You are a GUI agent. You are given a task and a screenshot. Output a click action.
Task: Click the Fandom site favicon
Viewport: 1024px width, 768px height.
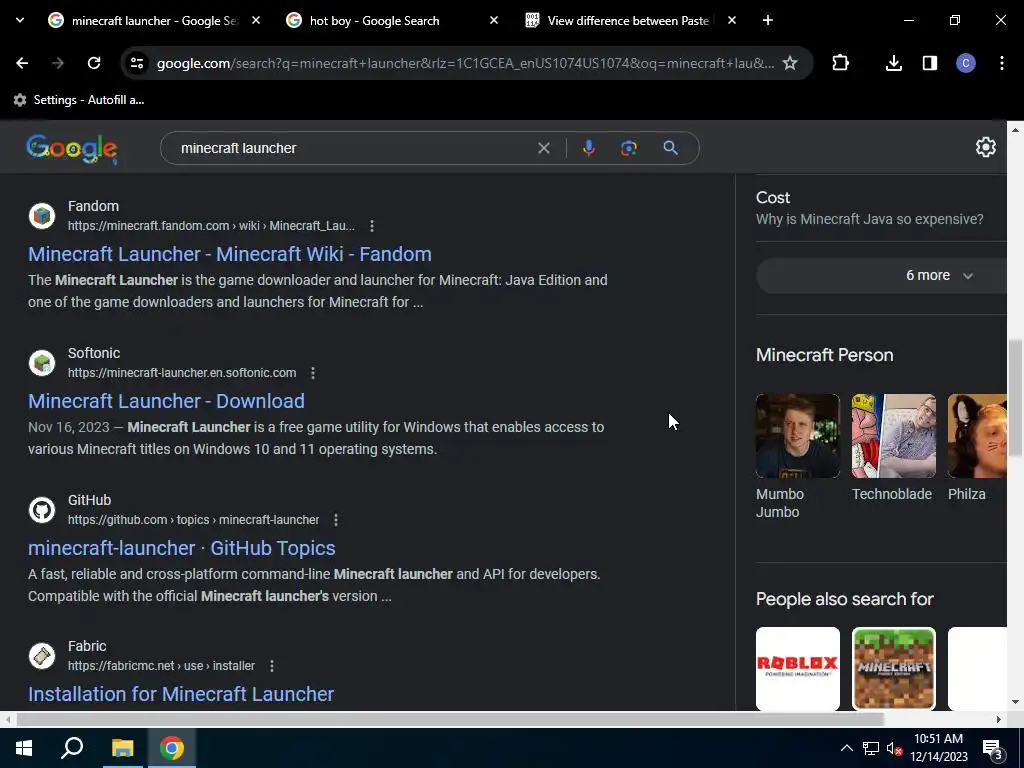[42, 216]
